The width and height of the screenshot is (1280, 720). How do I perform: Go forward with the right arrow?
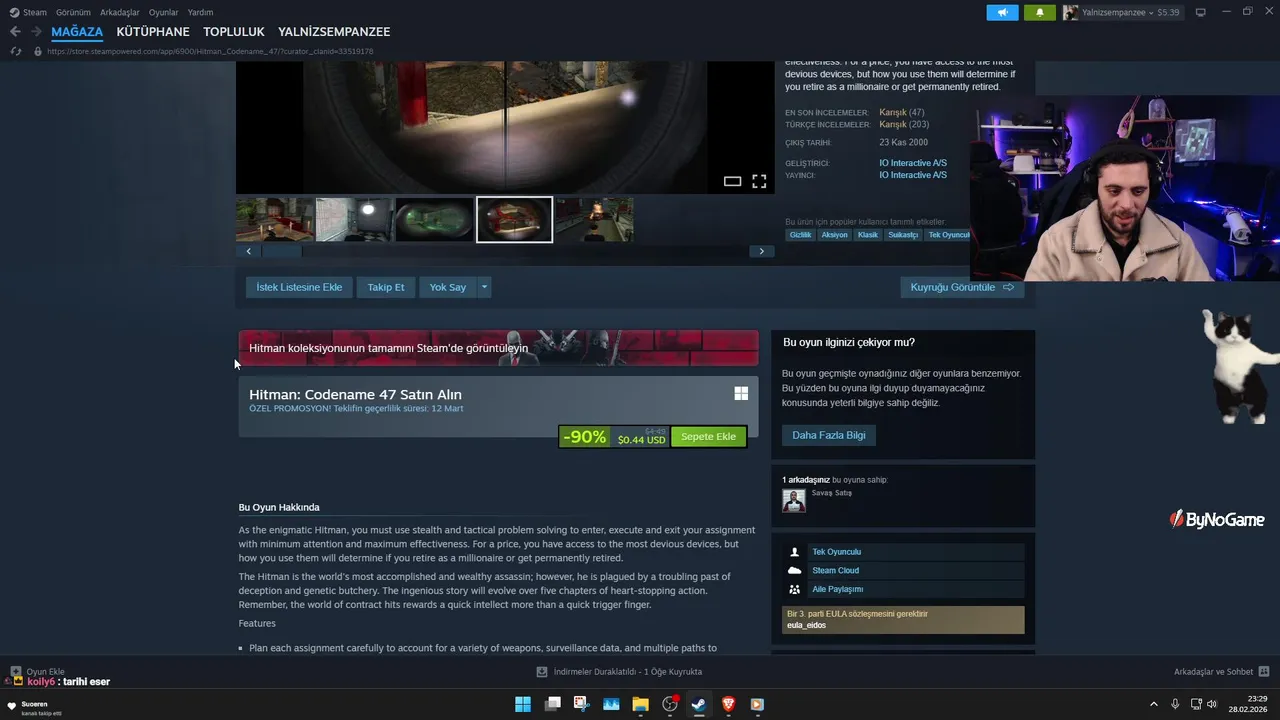(36, 32)
